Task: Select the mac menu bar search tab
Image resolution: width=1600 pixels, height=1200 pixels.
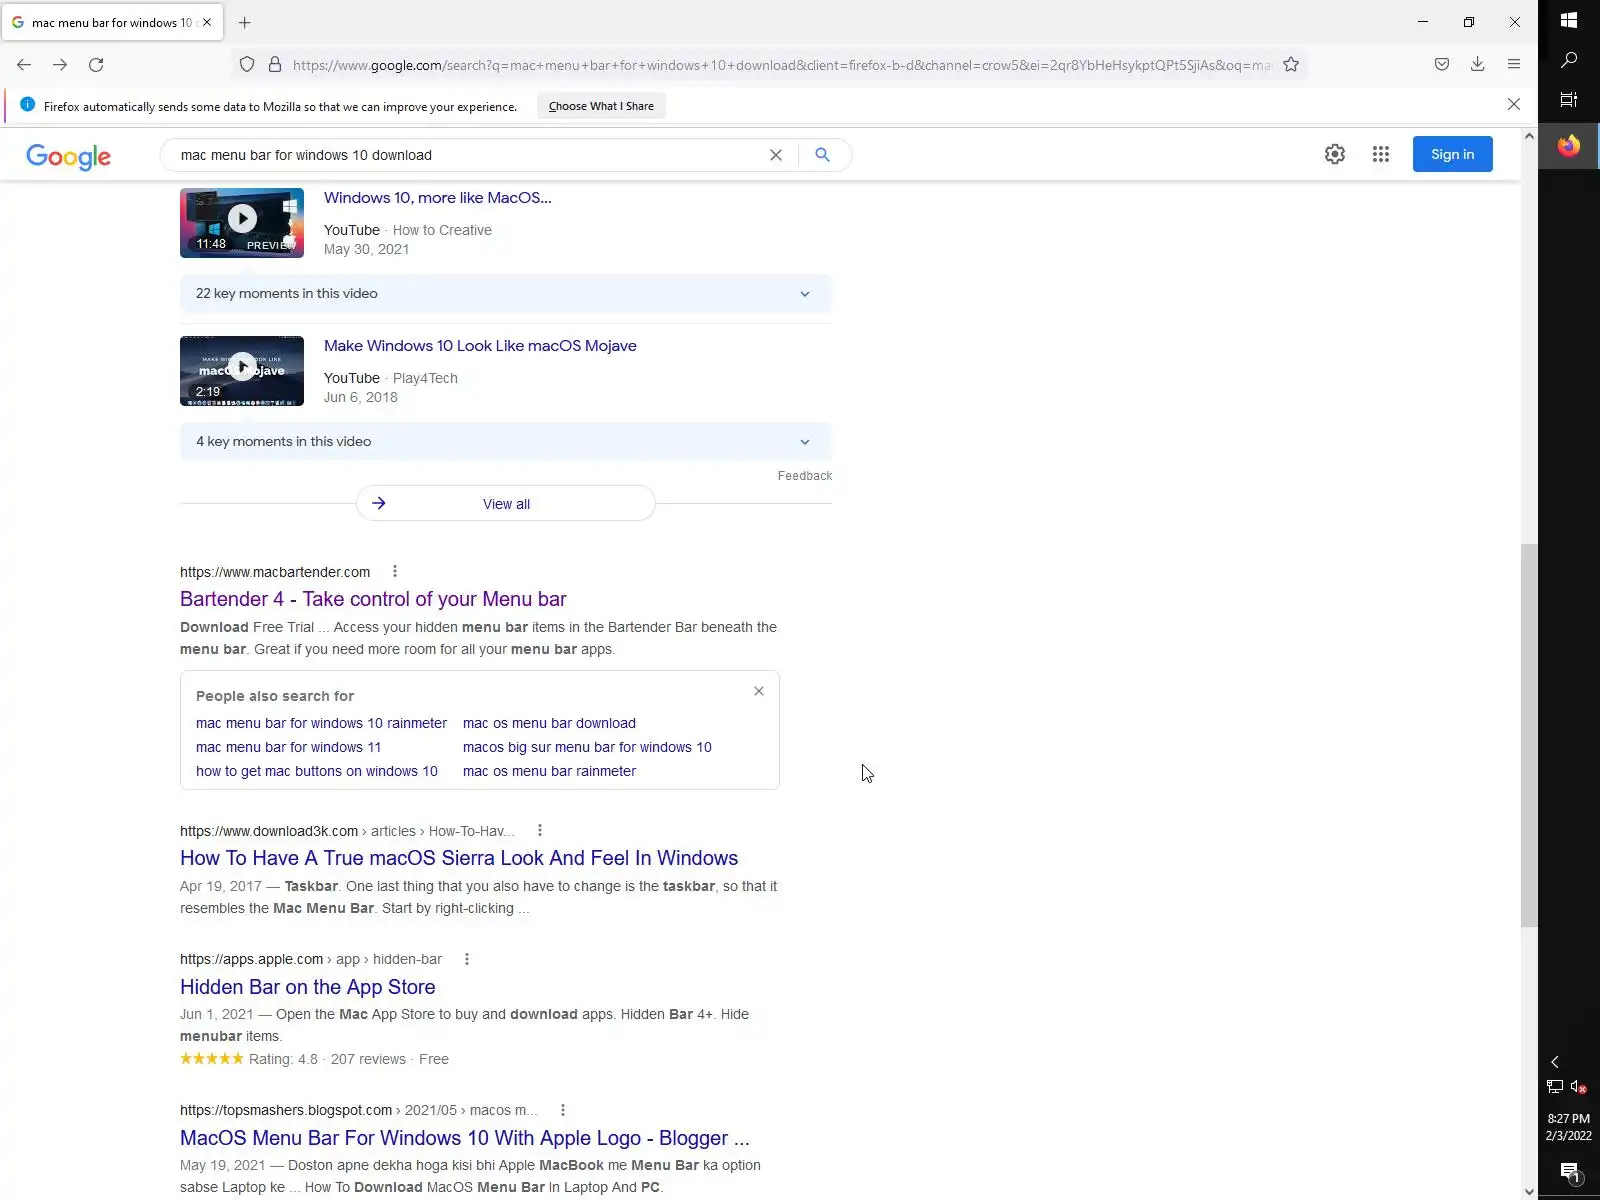Action: coord(112,22)
